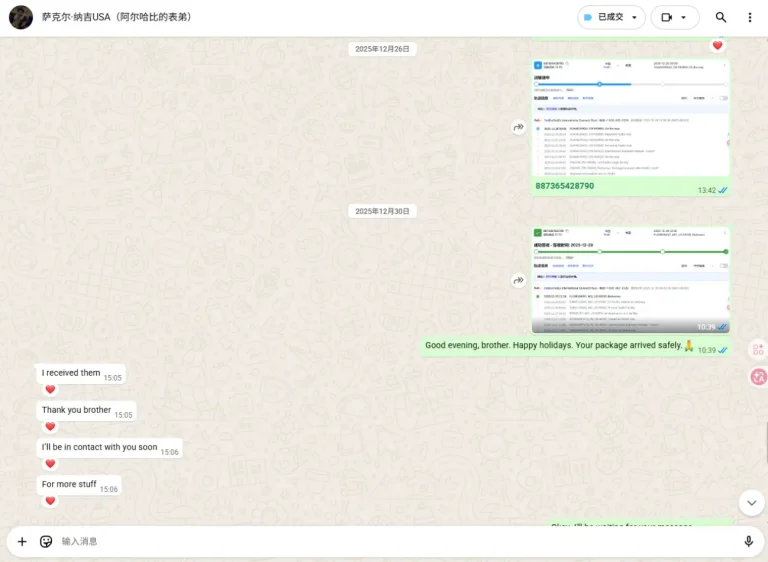Open the tracking screenshot captioned 887365428790
Screen dimensions: 768x562
pyautogui.click(x=630, y=118)
